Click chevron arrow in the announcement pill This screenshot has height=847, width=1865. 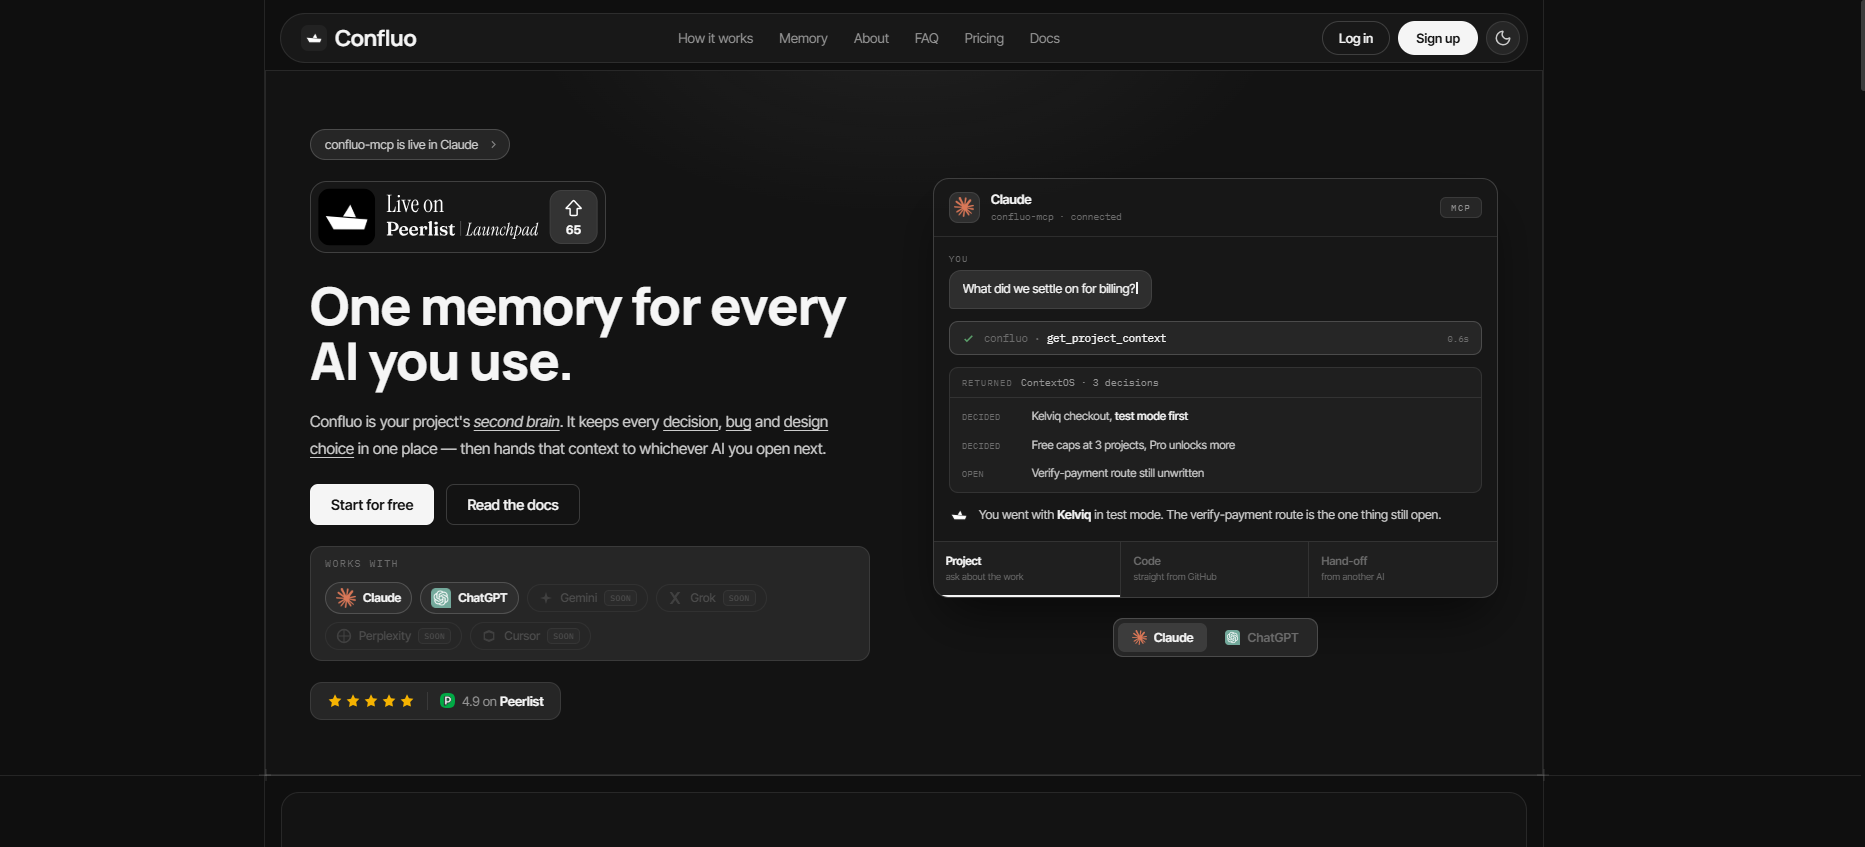click(493, 145)
